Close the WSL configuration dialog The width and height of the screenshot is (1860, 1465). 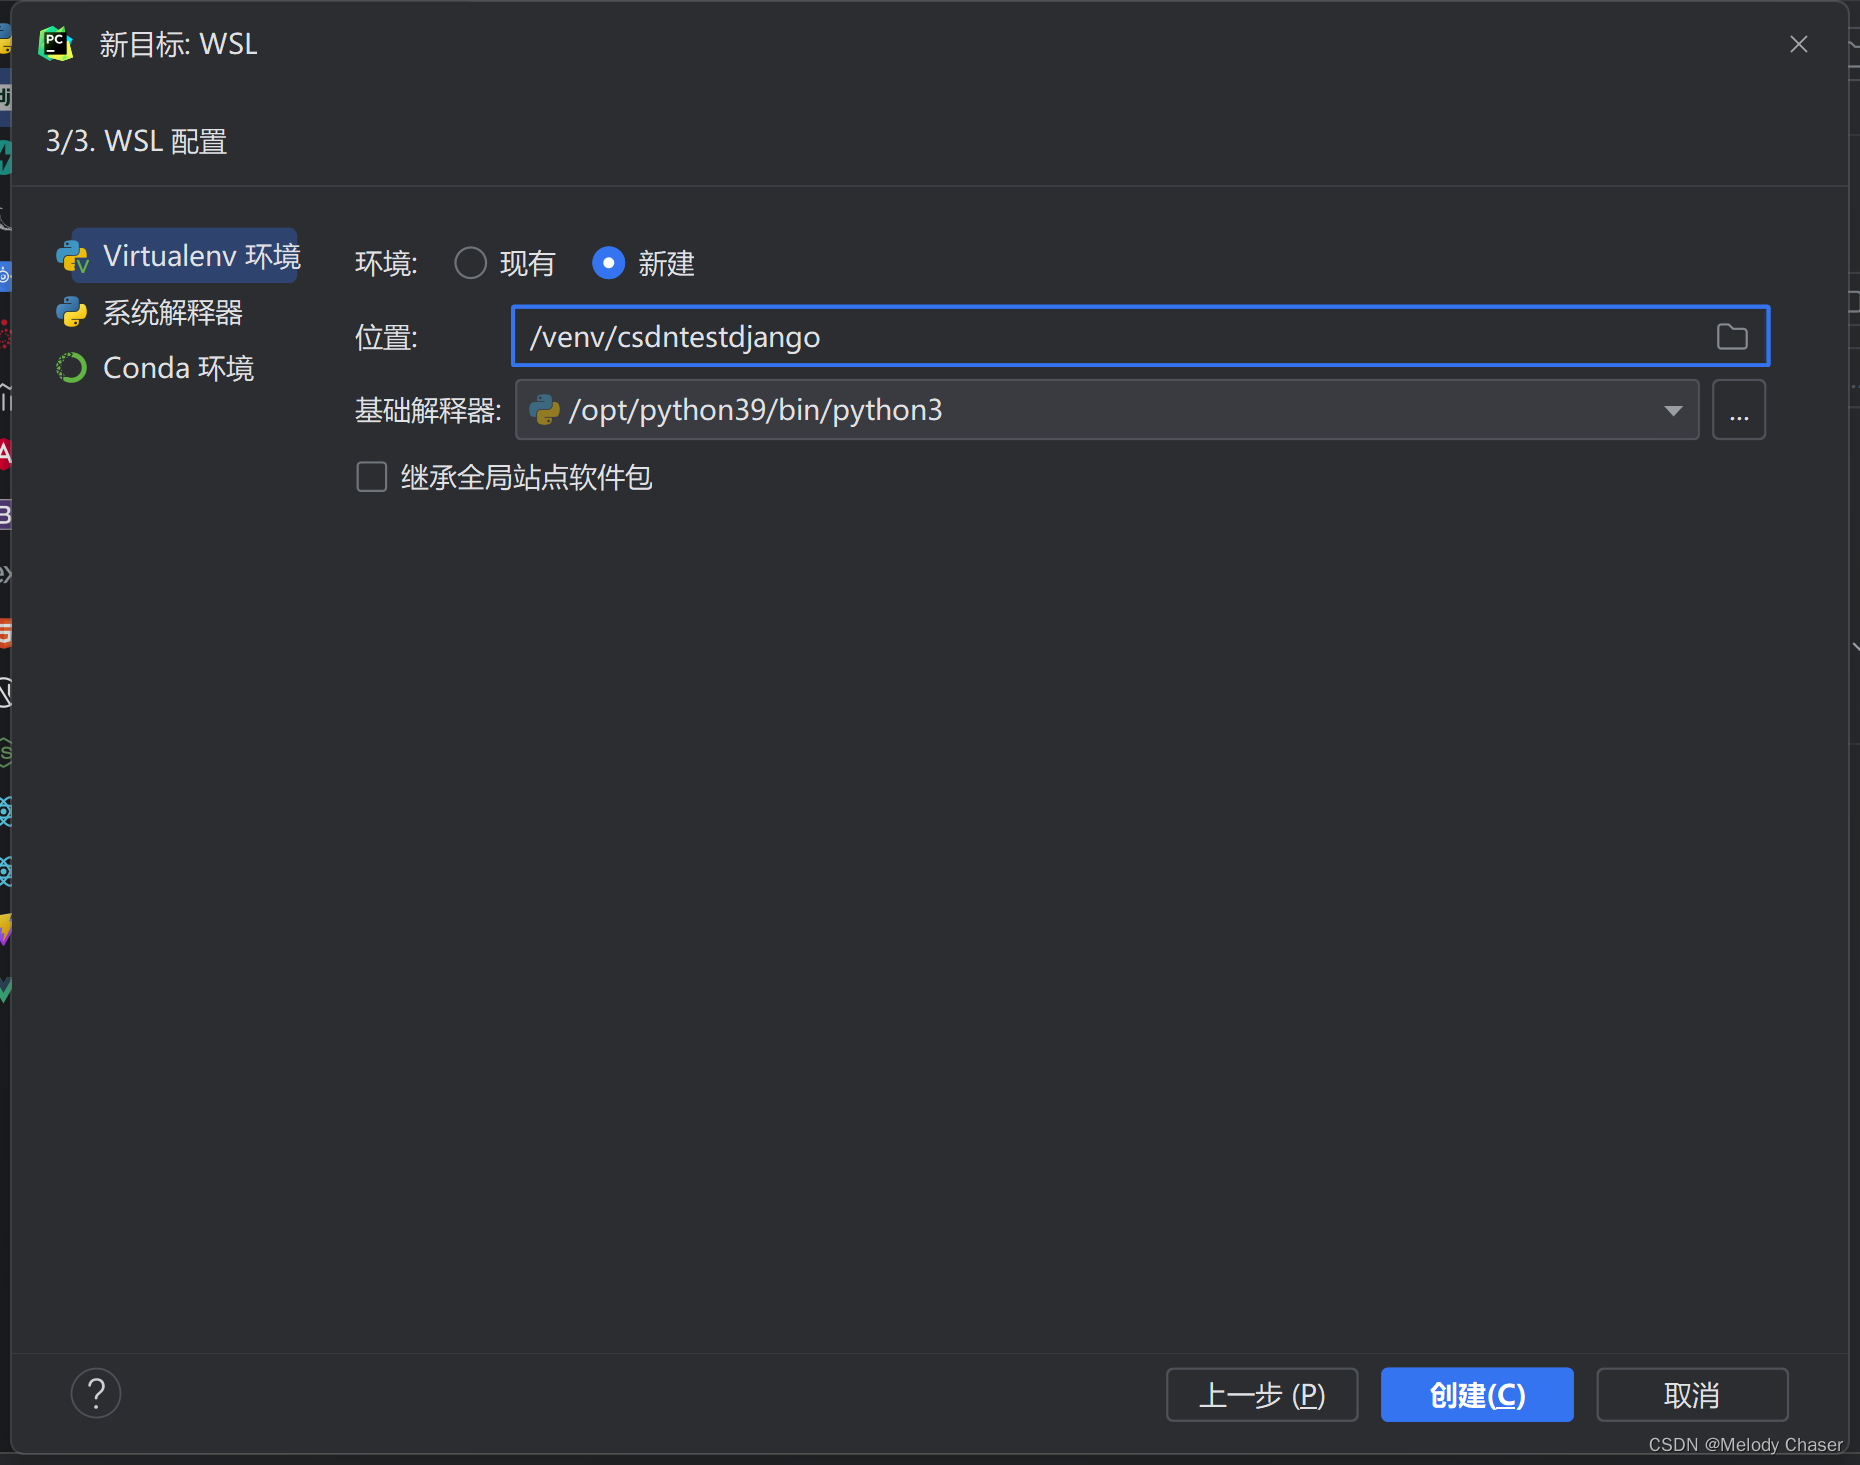tap(1798, 44)
